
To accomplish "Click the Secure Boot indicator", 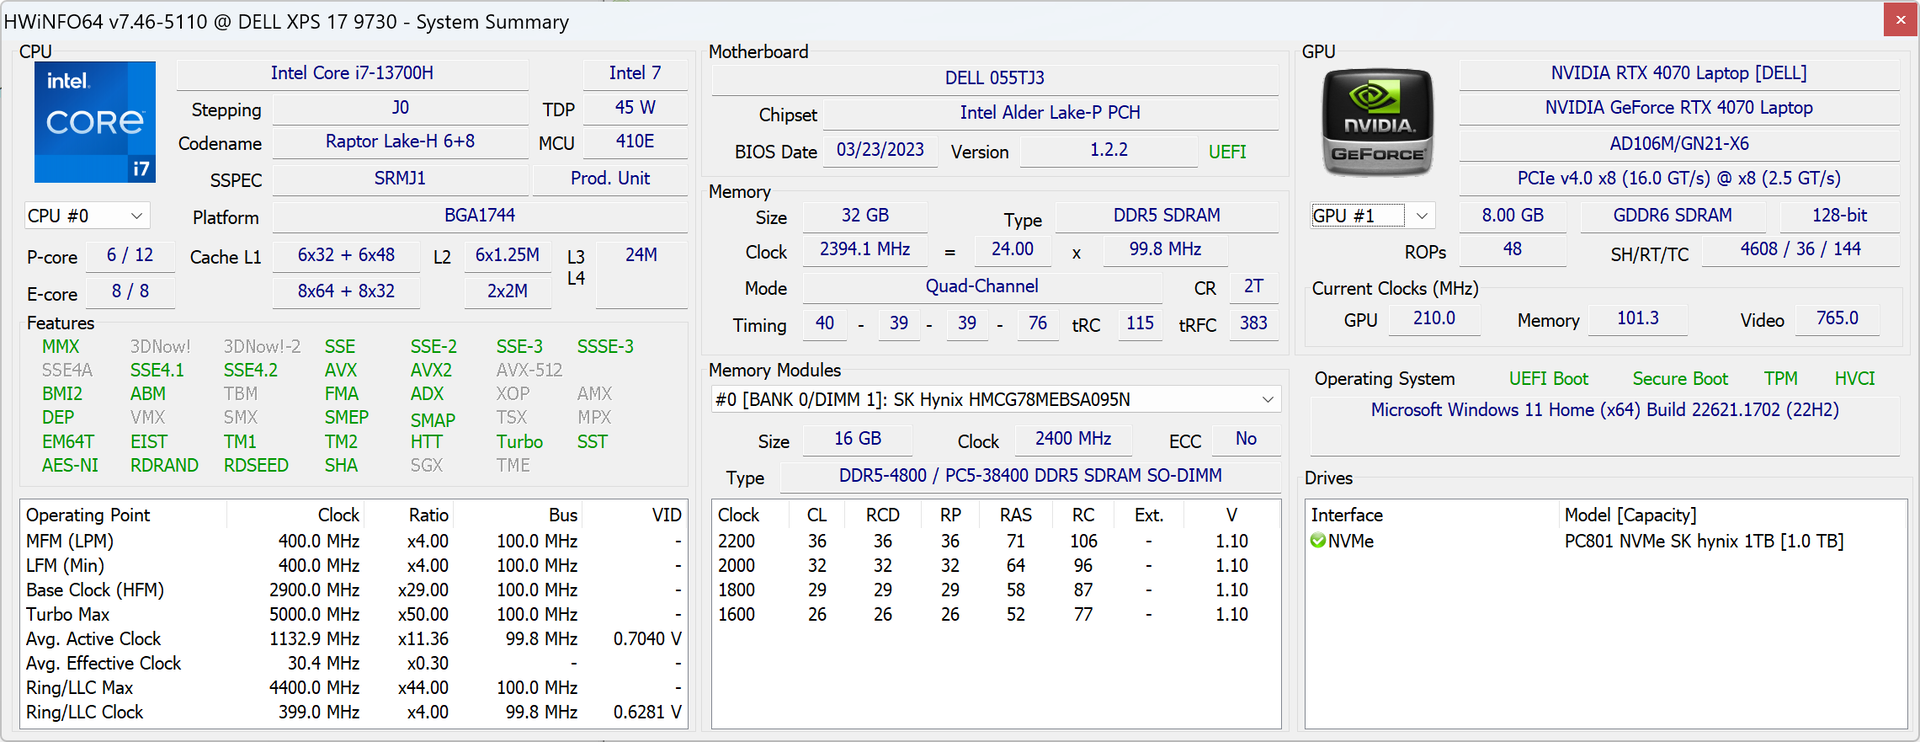I will (x=1679, y=379).
